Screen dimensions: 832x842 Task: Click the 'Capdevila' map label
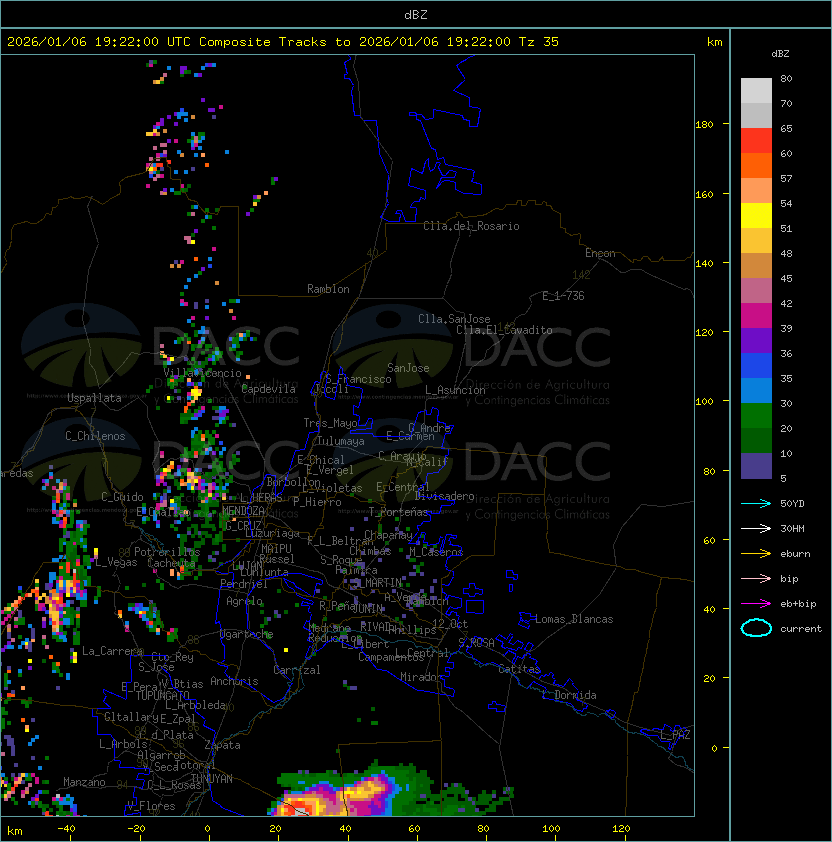(269, 389)
